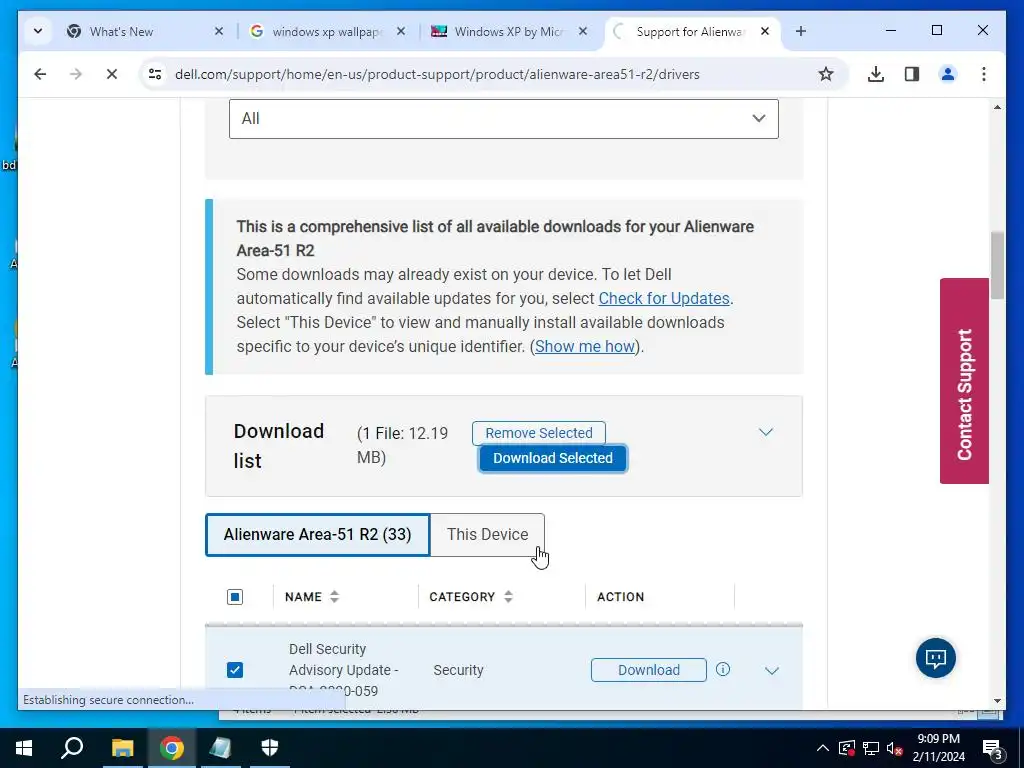1024x768 pixels.
Task: Click the browser back arrow
Action: click(x=40, y=74)
